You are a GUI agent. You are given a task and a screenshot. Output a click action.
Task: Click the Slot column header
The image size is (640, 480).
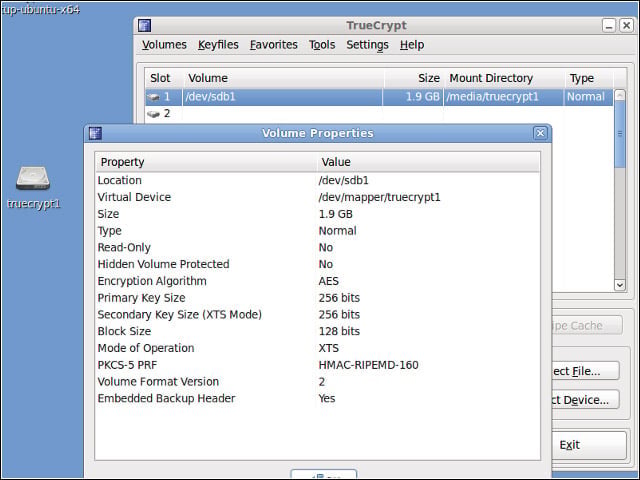click(x=164, y=78)
